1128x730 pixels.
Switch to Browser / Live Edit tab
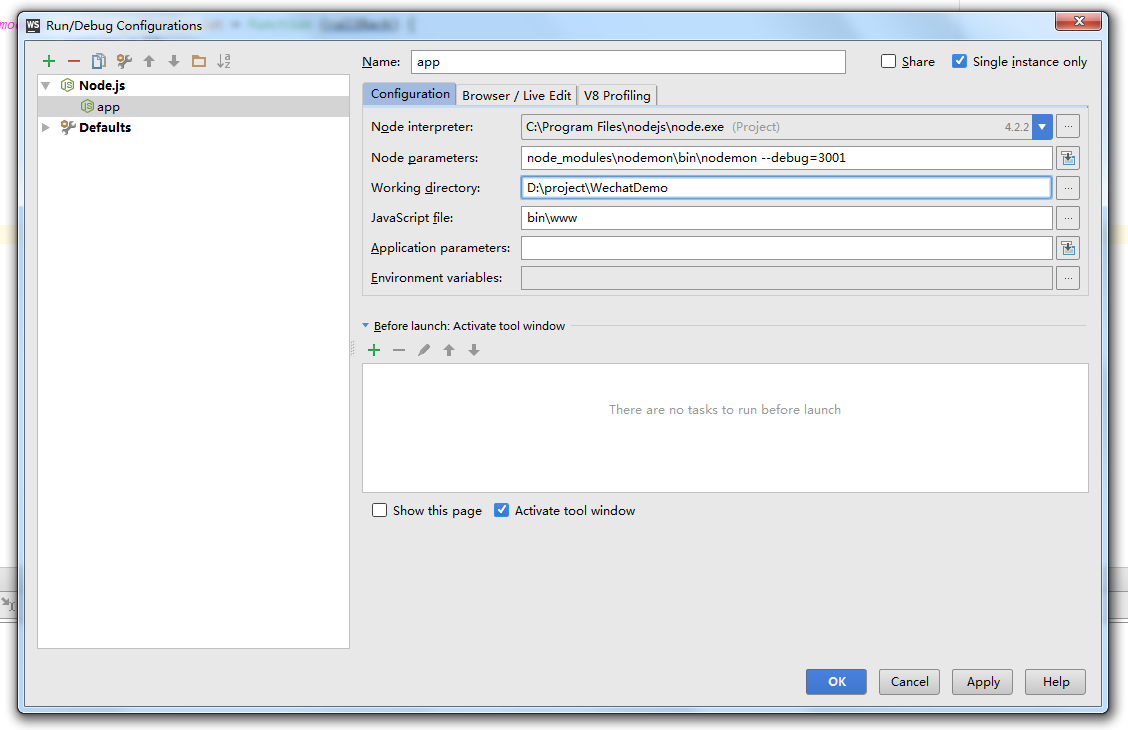[x=516, y=96]
